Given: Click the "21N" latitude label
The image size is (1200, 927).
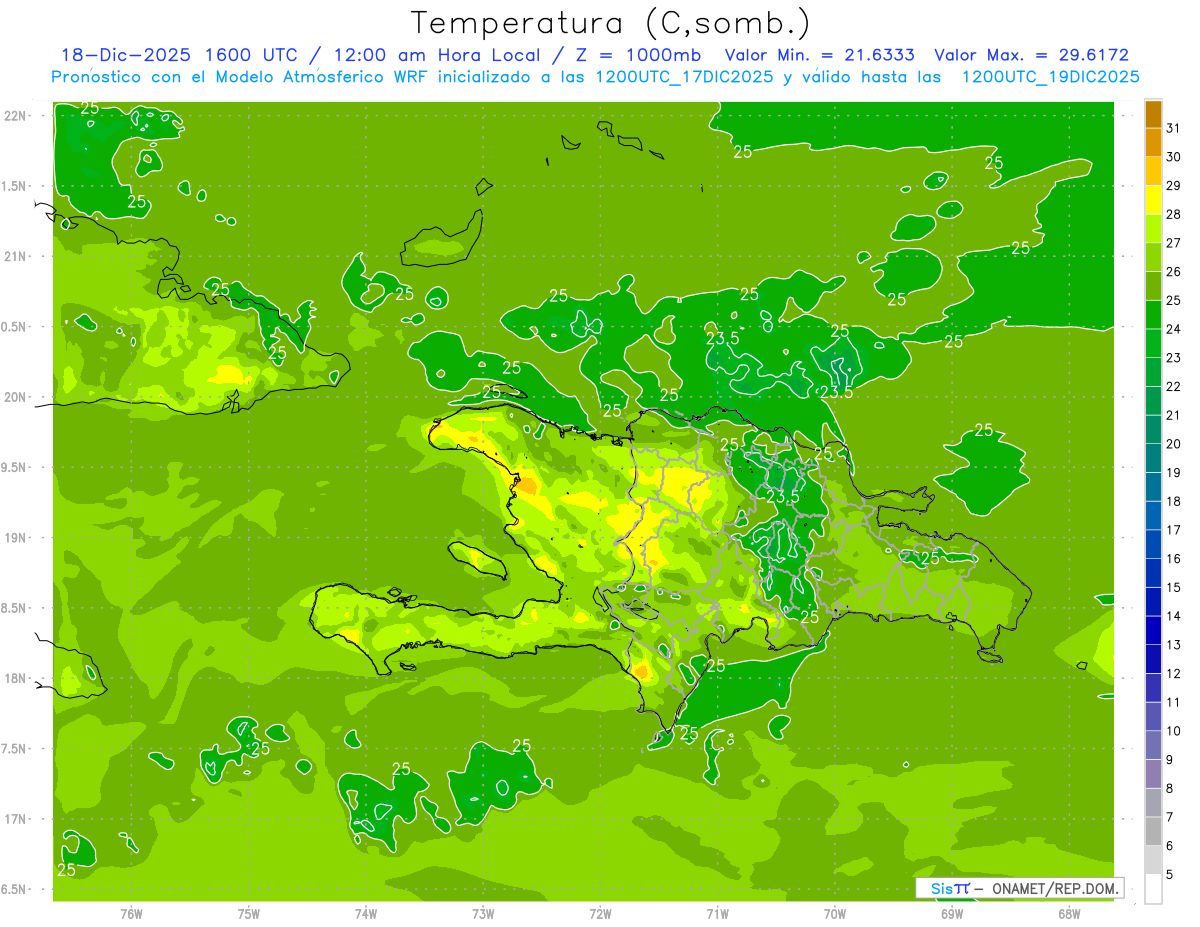Looking at the screenshot, I should click(16, 256).
